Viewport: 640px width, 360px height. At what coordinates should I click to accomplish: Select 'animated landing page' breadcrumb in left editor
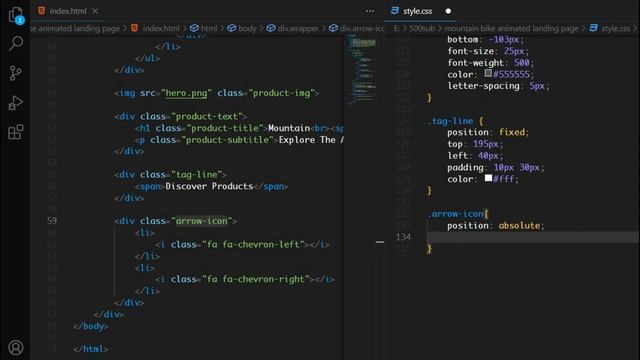coord(76,28)
